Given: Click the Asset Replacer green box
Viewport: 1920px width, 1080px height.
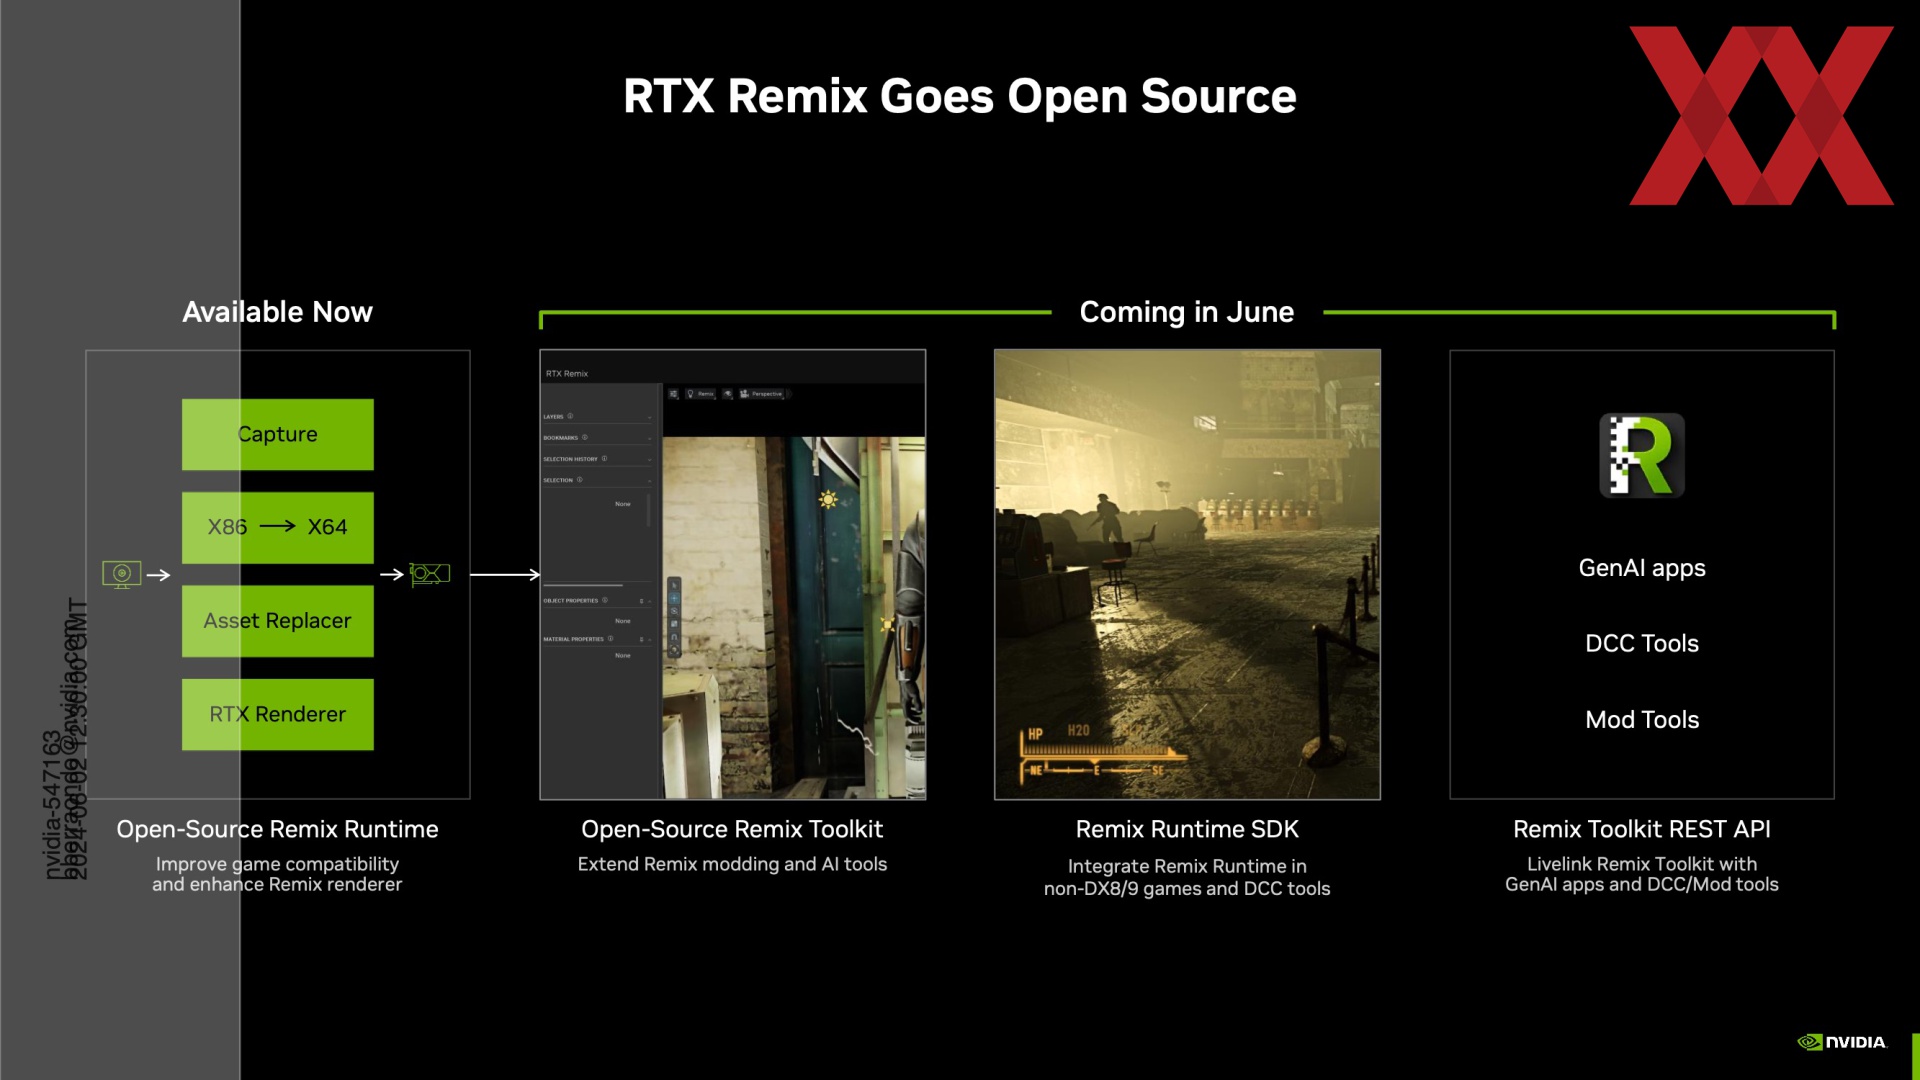Looking at the screenshot, I should (x=277, y=621).
